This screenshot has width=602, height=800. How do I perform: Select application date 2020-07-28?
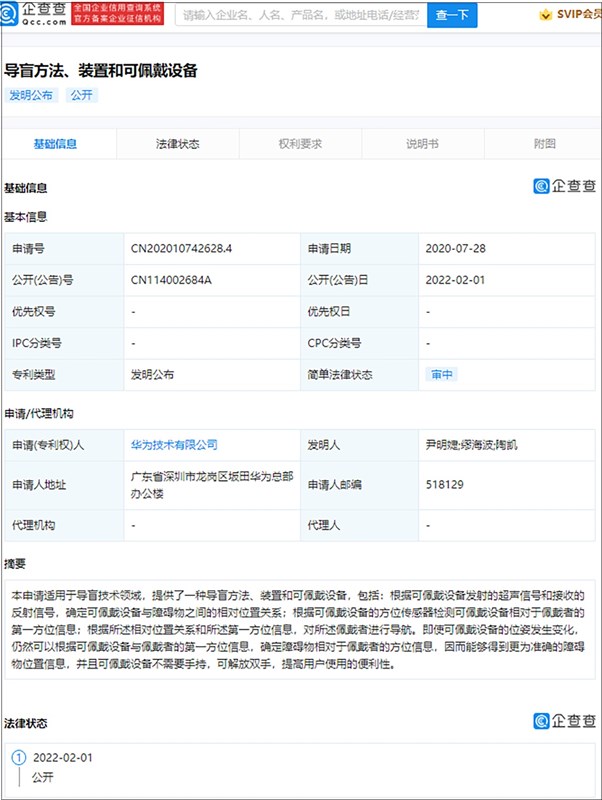coord(456,248)
